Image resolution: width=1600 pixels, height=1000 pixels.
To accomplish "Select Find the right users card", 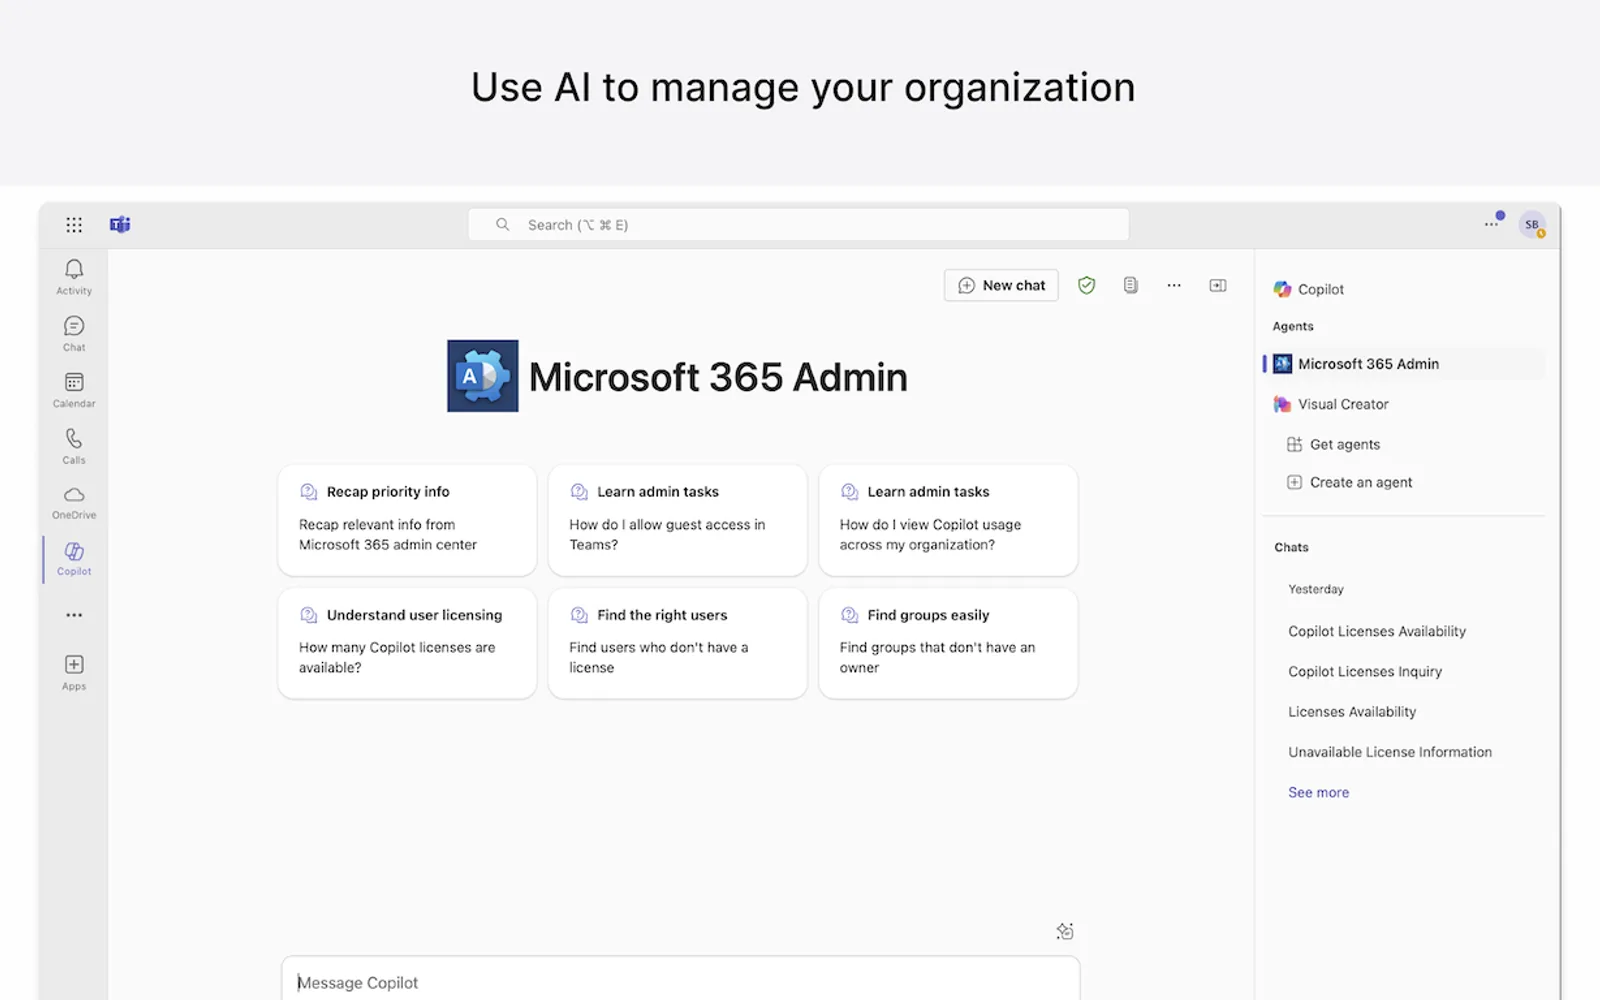I will point(678,643).
